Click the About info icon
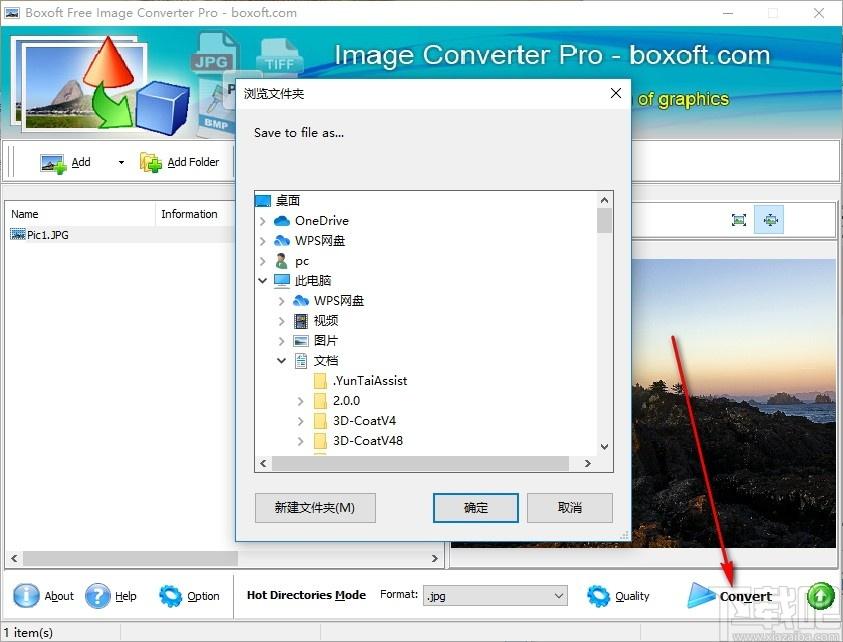 pos(26,596)
